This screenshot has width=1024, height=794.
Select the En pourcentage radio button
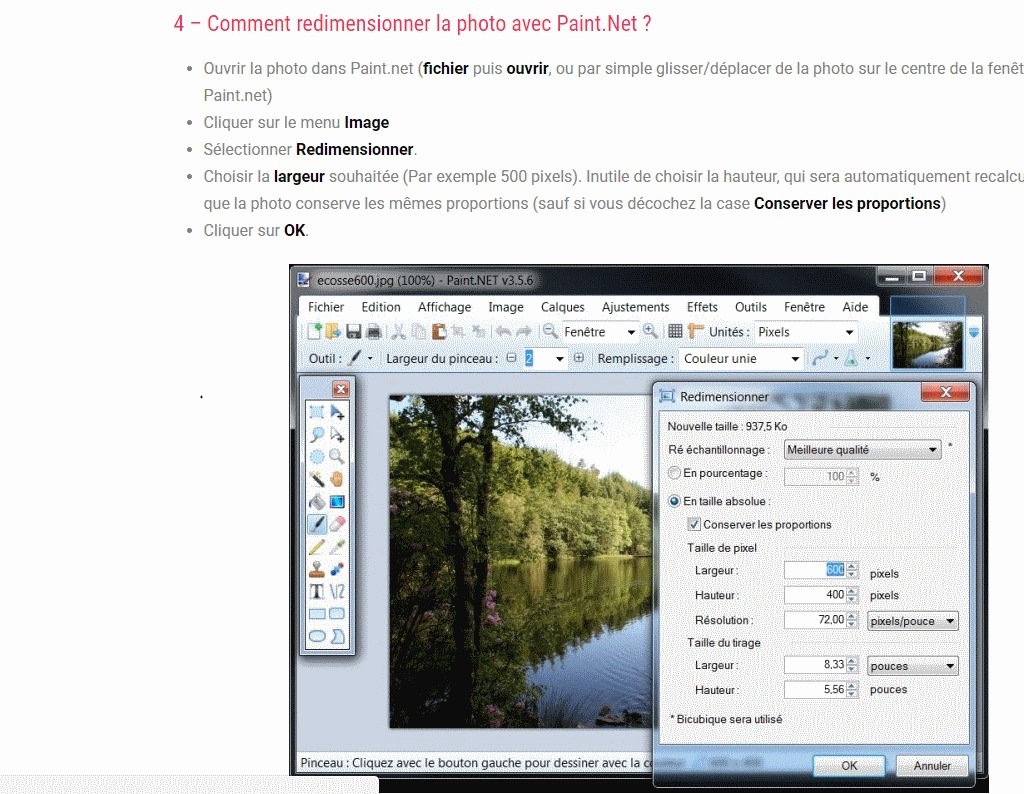675,473
